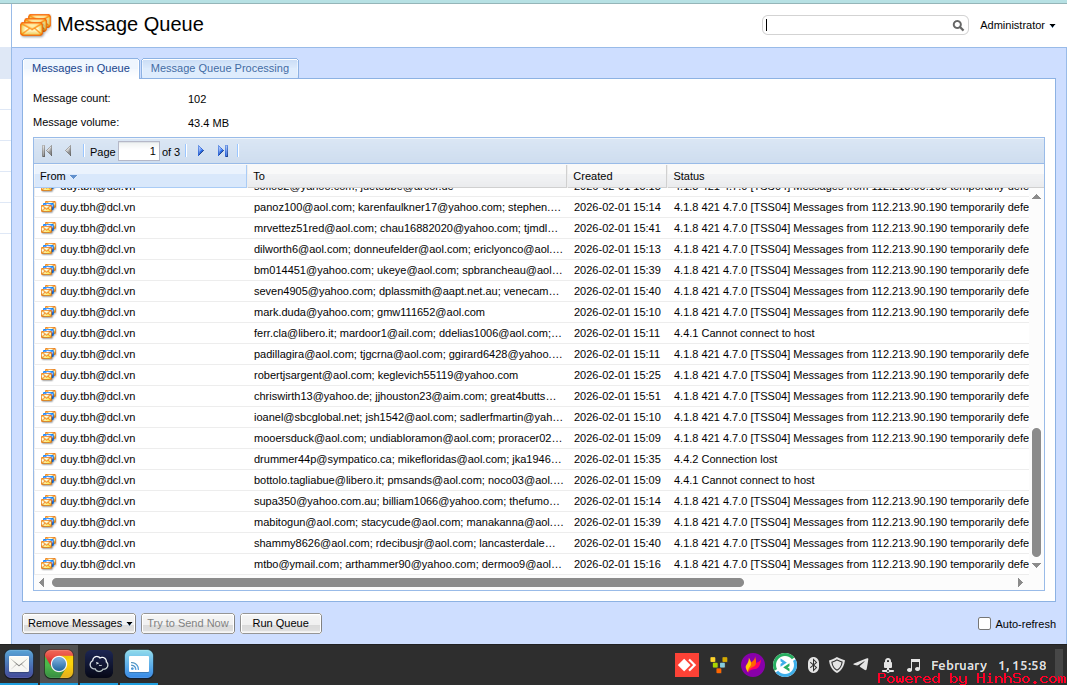Select the Messages in Queue tab
Viewport: 1067px width, 685px height.
tap(81, 68)
